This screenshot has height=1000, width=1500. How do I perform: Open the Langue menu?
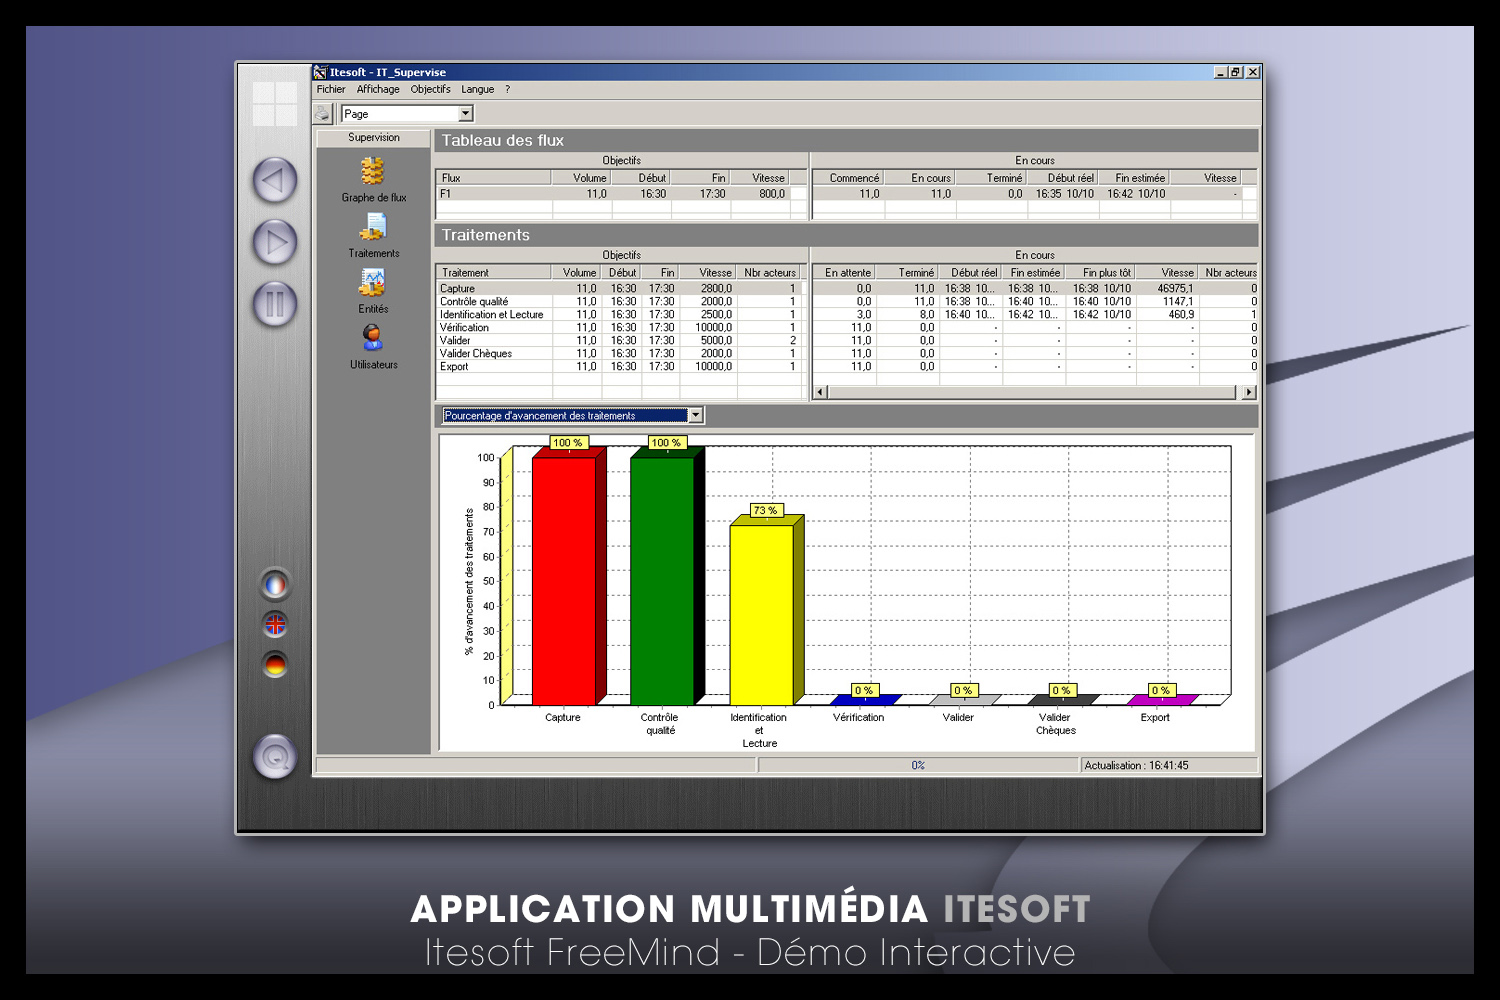tap(477, 89)
